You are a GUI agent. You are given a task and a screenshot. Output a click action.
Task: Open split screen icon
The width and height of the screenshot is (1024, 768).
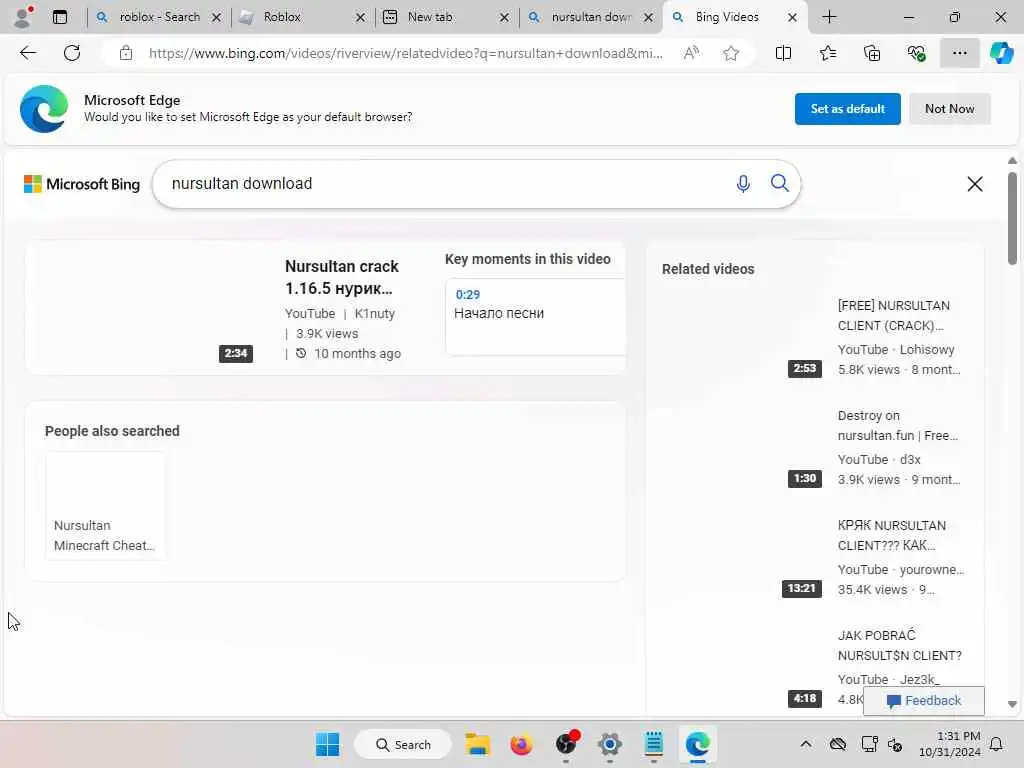[783, 53]
